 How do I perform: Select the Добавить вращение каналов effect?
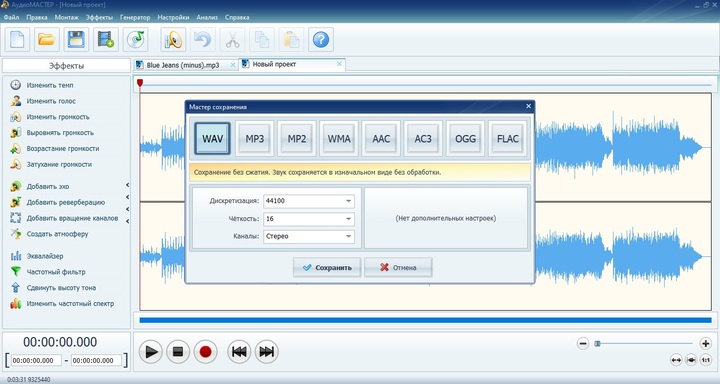coord(64,218)
